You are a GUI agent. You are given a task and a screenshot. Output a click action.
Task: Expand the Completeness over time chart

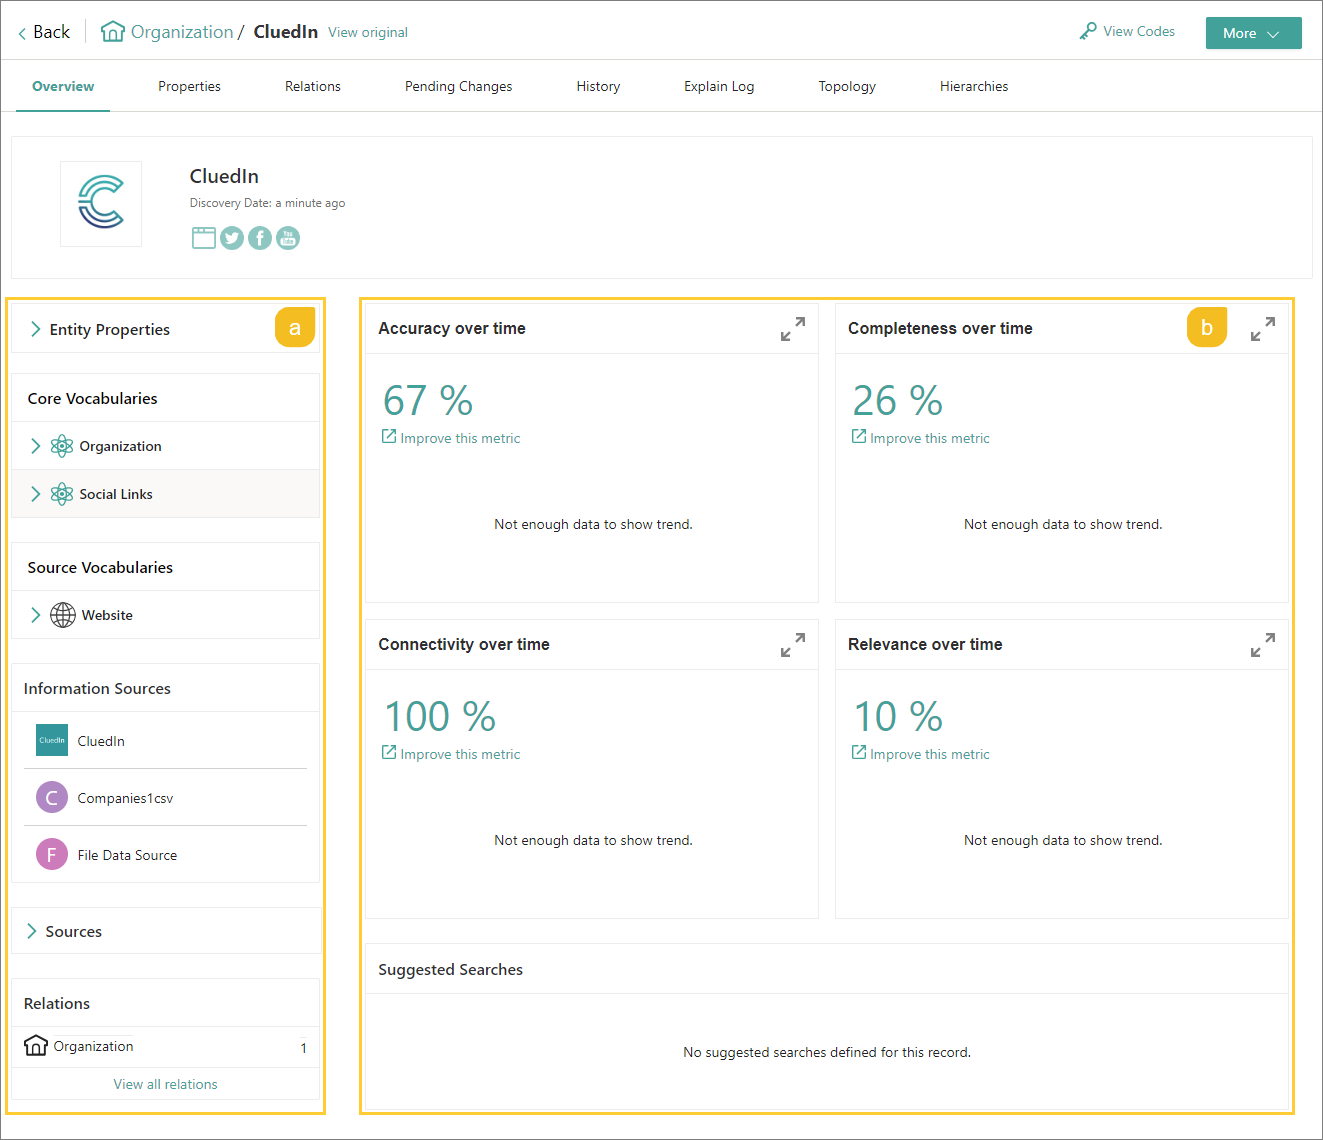coord(1263,329)
